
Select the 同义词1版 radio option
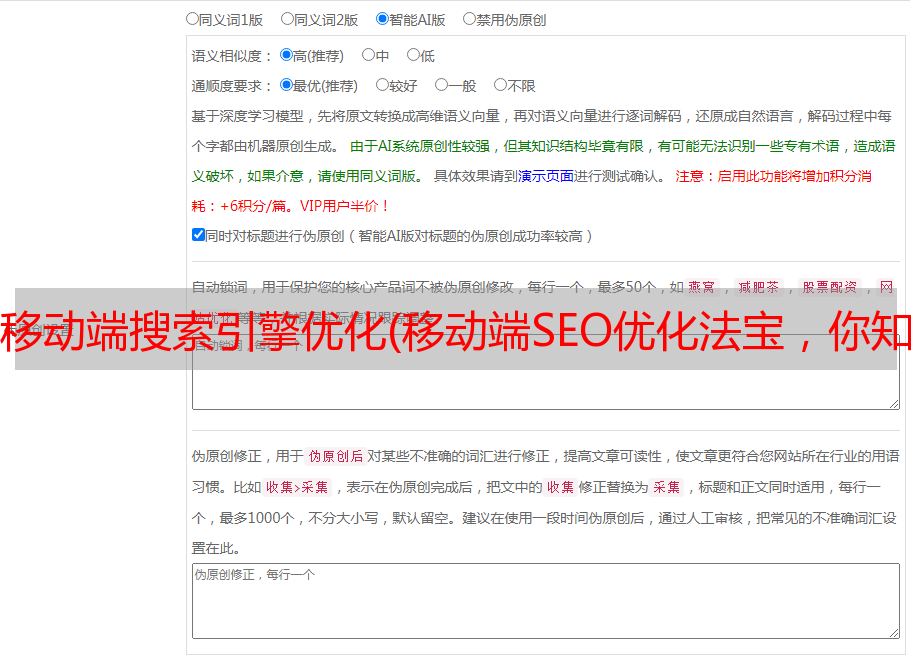[x=192, y=19]
